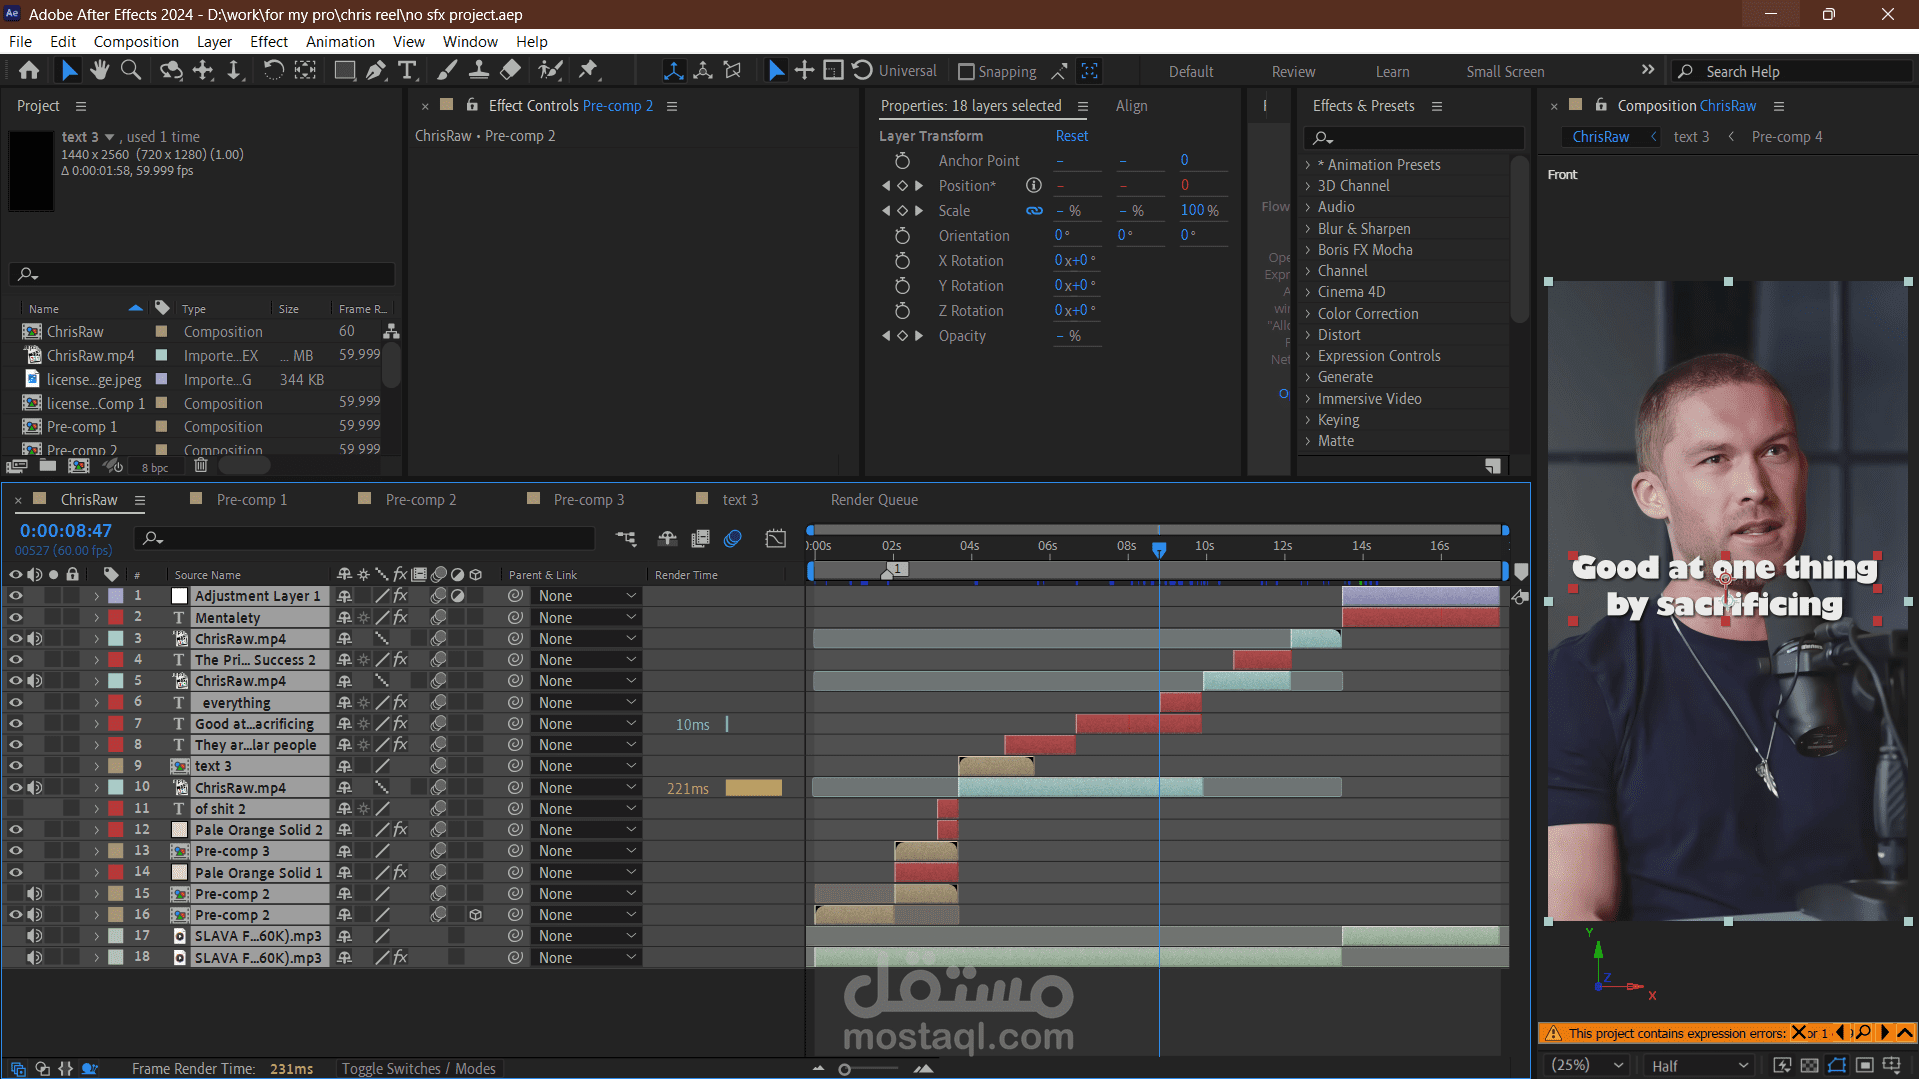
Task: Select the Hand tool
Action: pyautogui.click(x=99, y=71)
